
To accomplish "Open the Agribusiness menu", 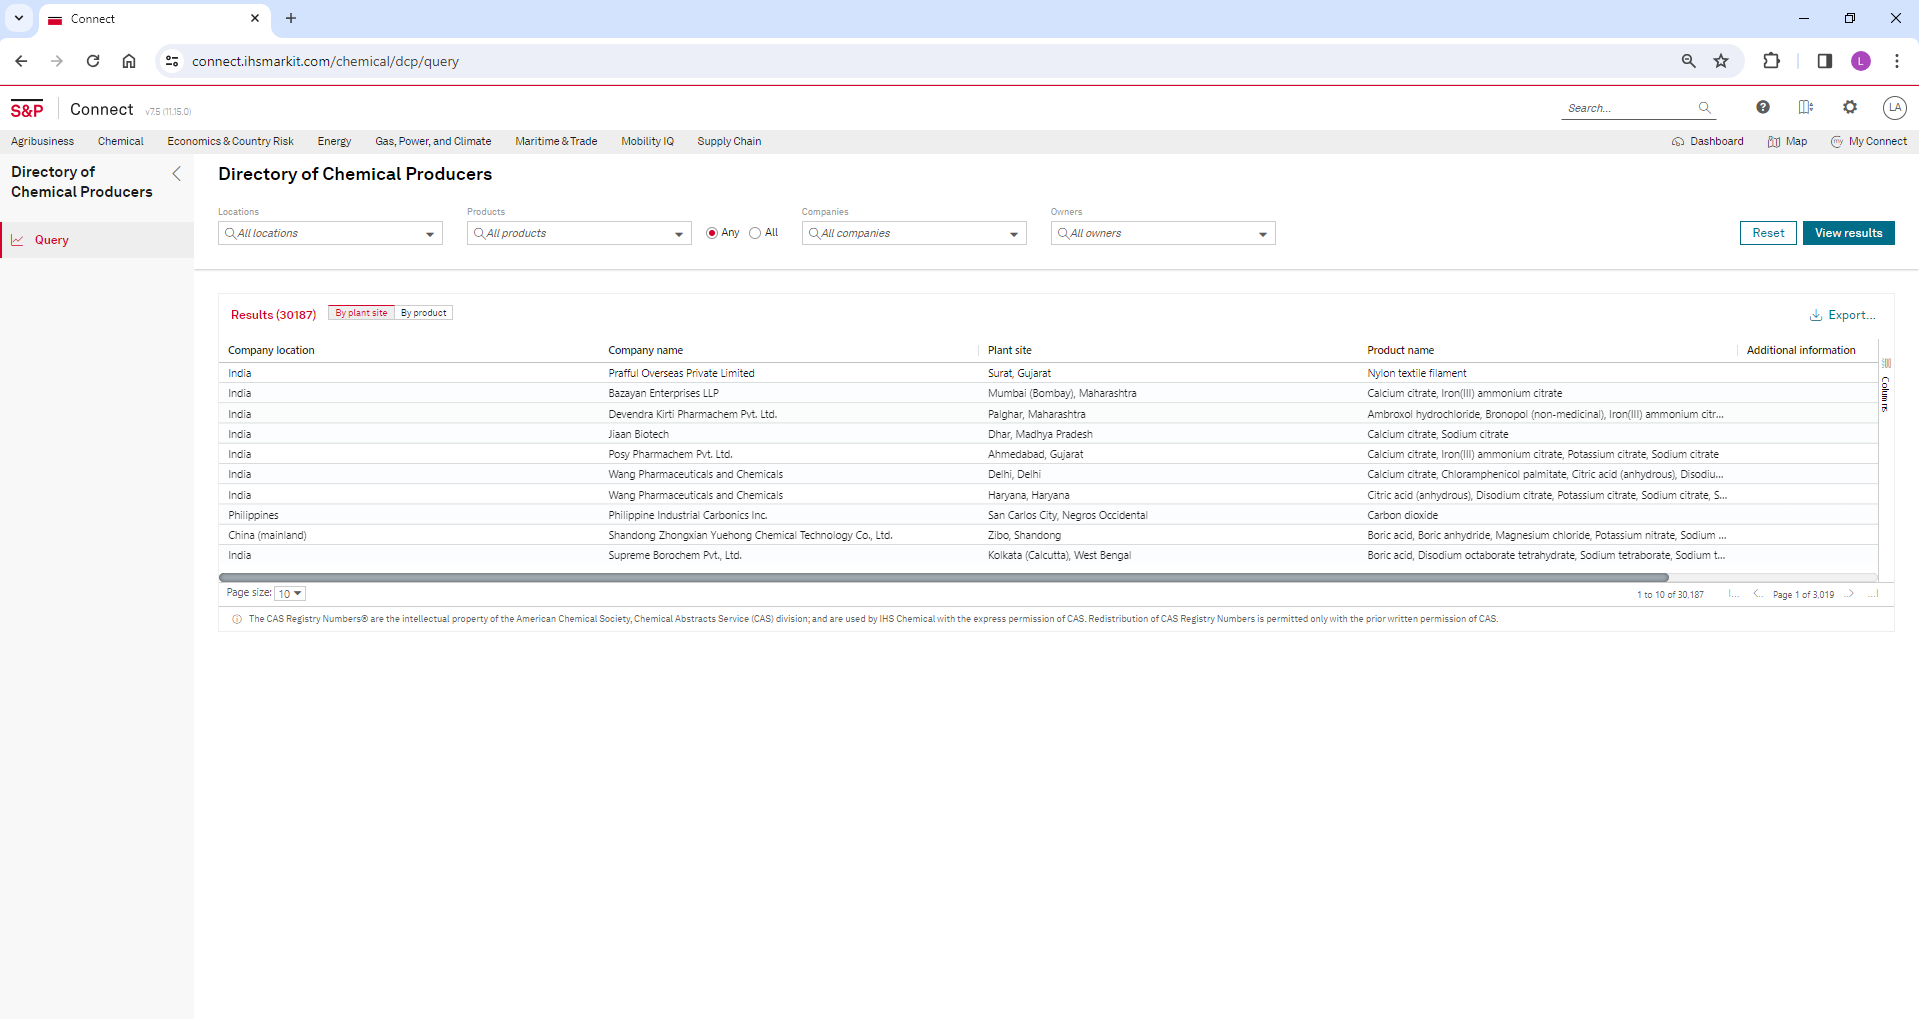I will pyautogui.click(x=42, y=142).
